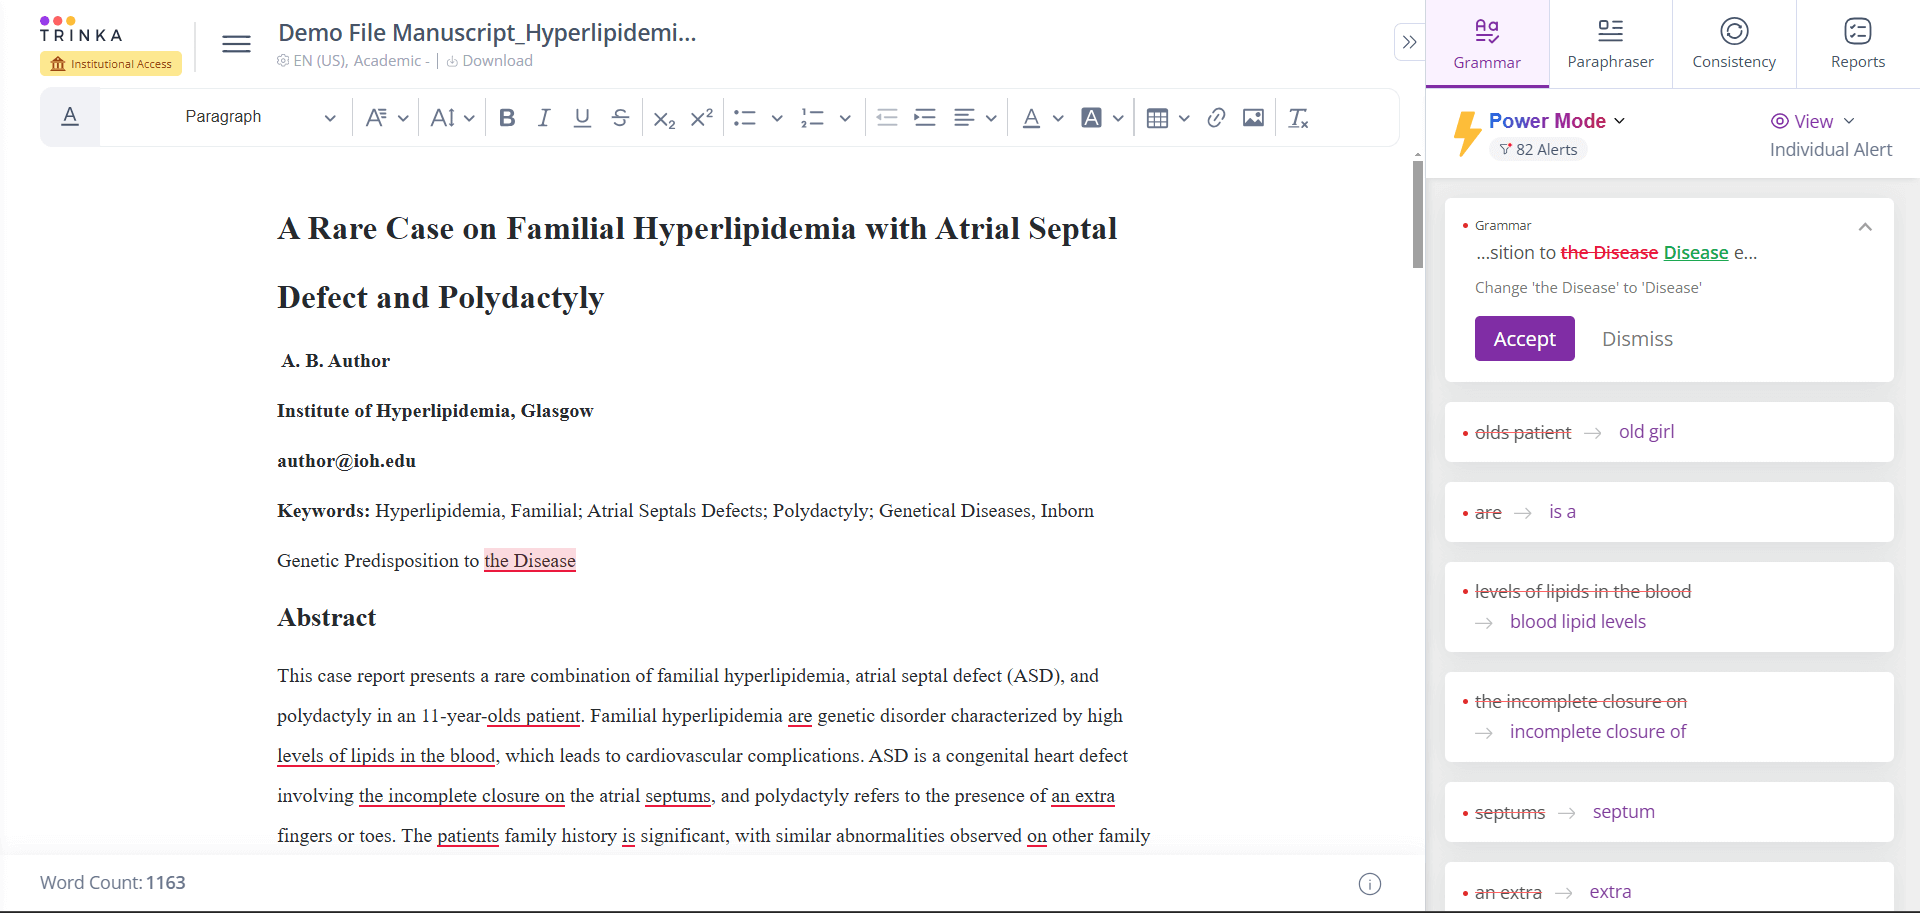The image size is (1920, 913).
Task: Open the info icon near word count
Action: pyautogui.click(x=1370, y=884)
